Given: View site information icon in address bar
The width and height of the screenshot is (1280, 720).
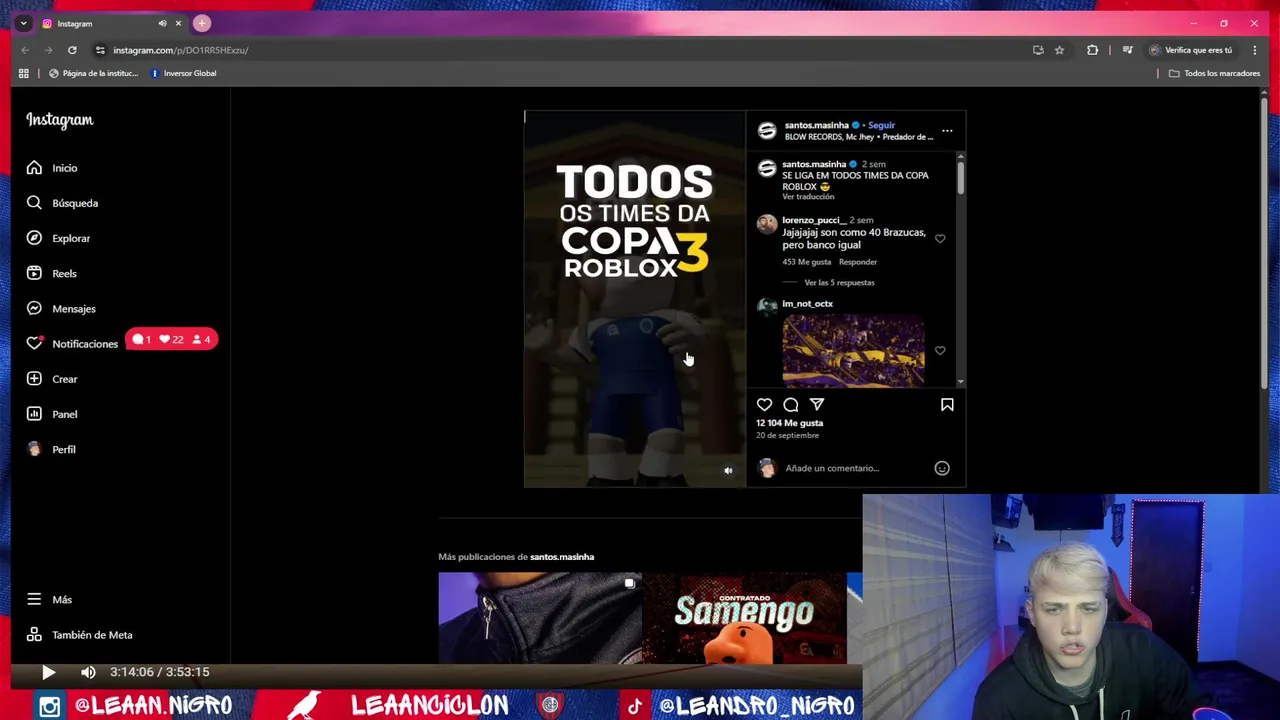Looking at the screenshot, I should coord(100,50).
